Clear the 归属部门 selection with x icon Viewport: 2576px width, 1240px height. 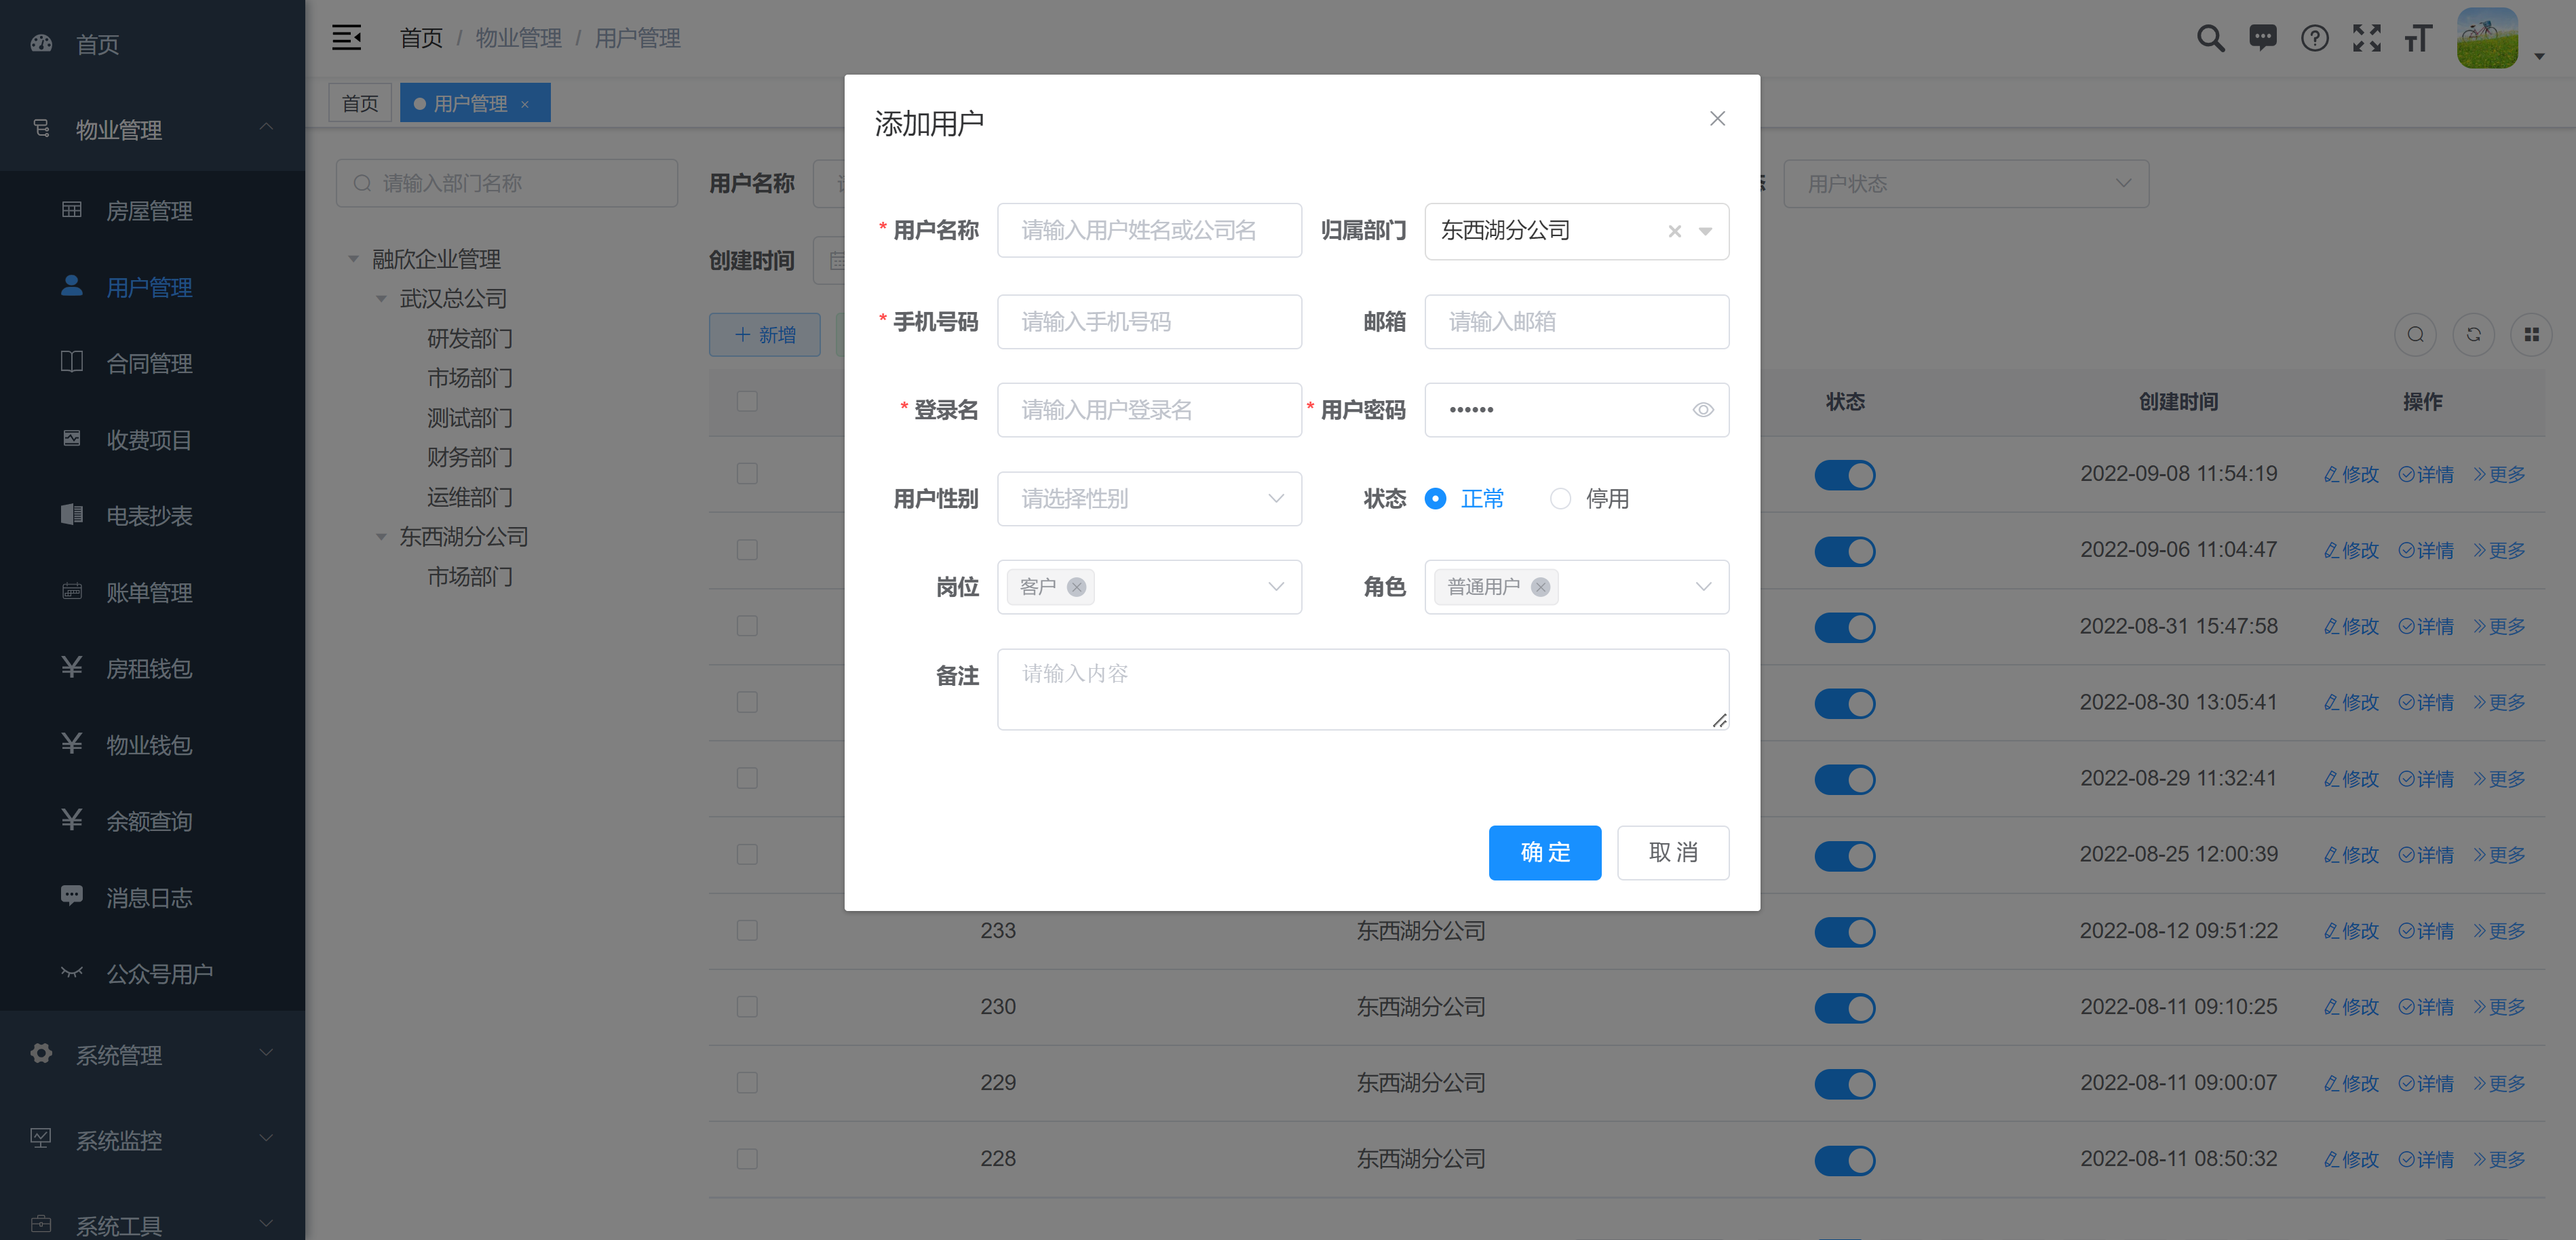coord(1675,231)
